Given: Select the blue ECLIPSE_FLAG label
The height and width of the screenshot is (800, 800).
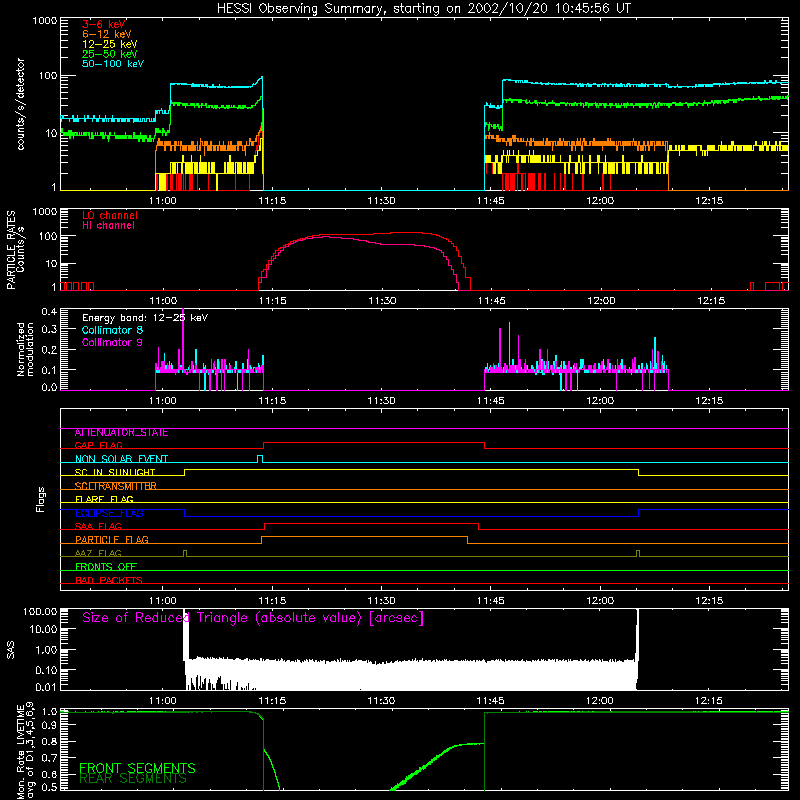Looking at the screenshot, I should click(109, 513).
